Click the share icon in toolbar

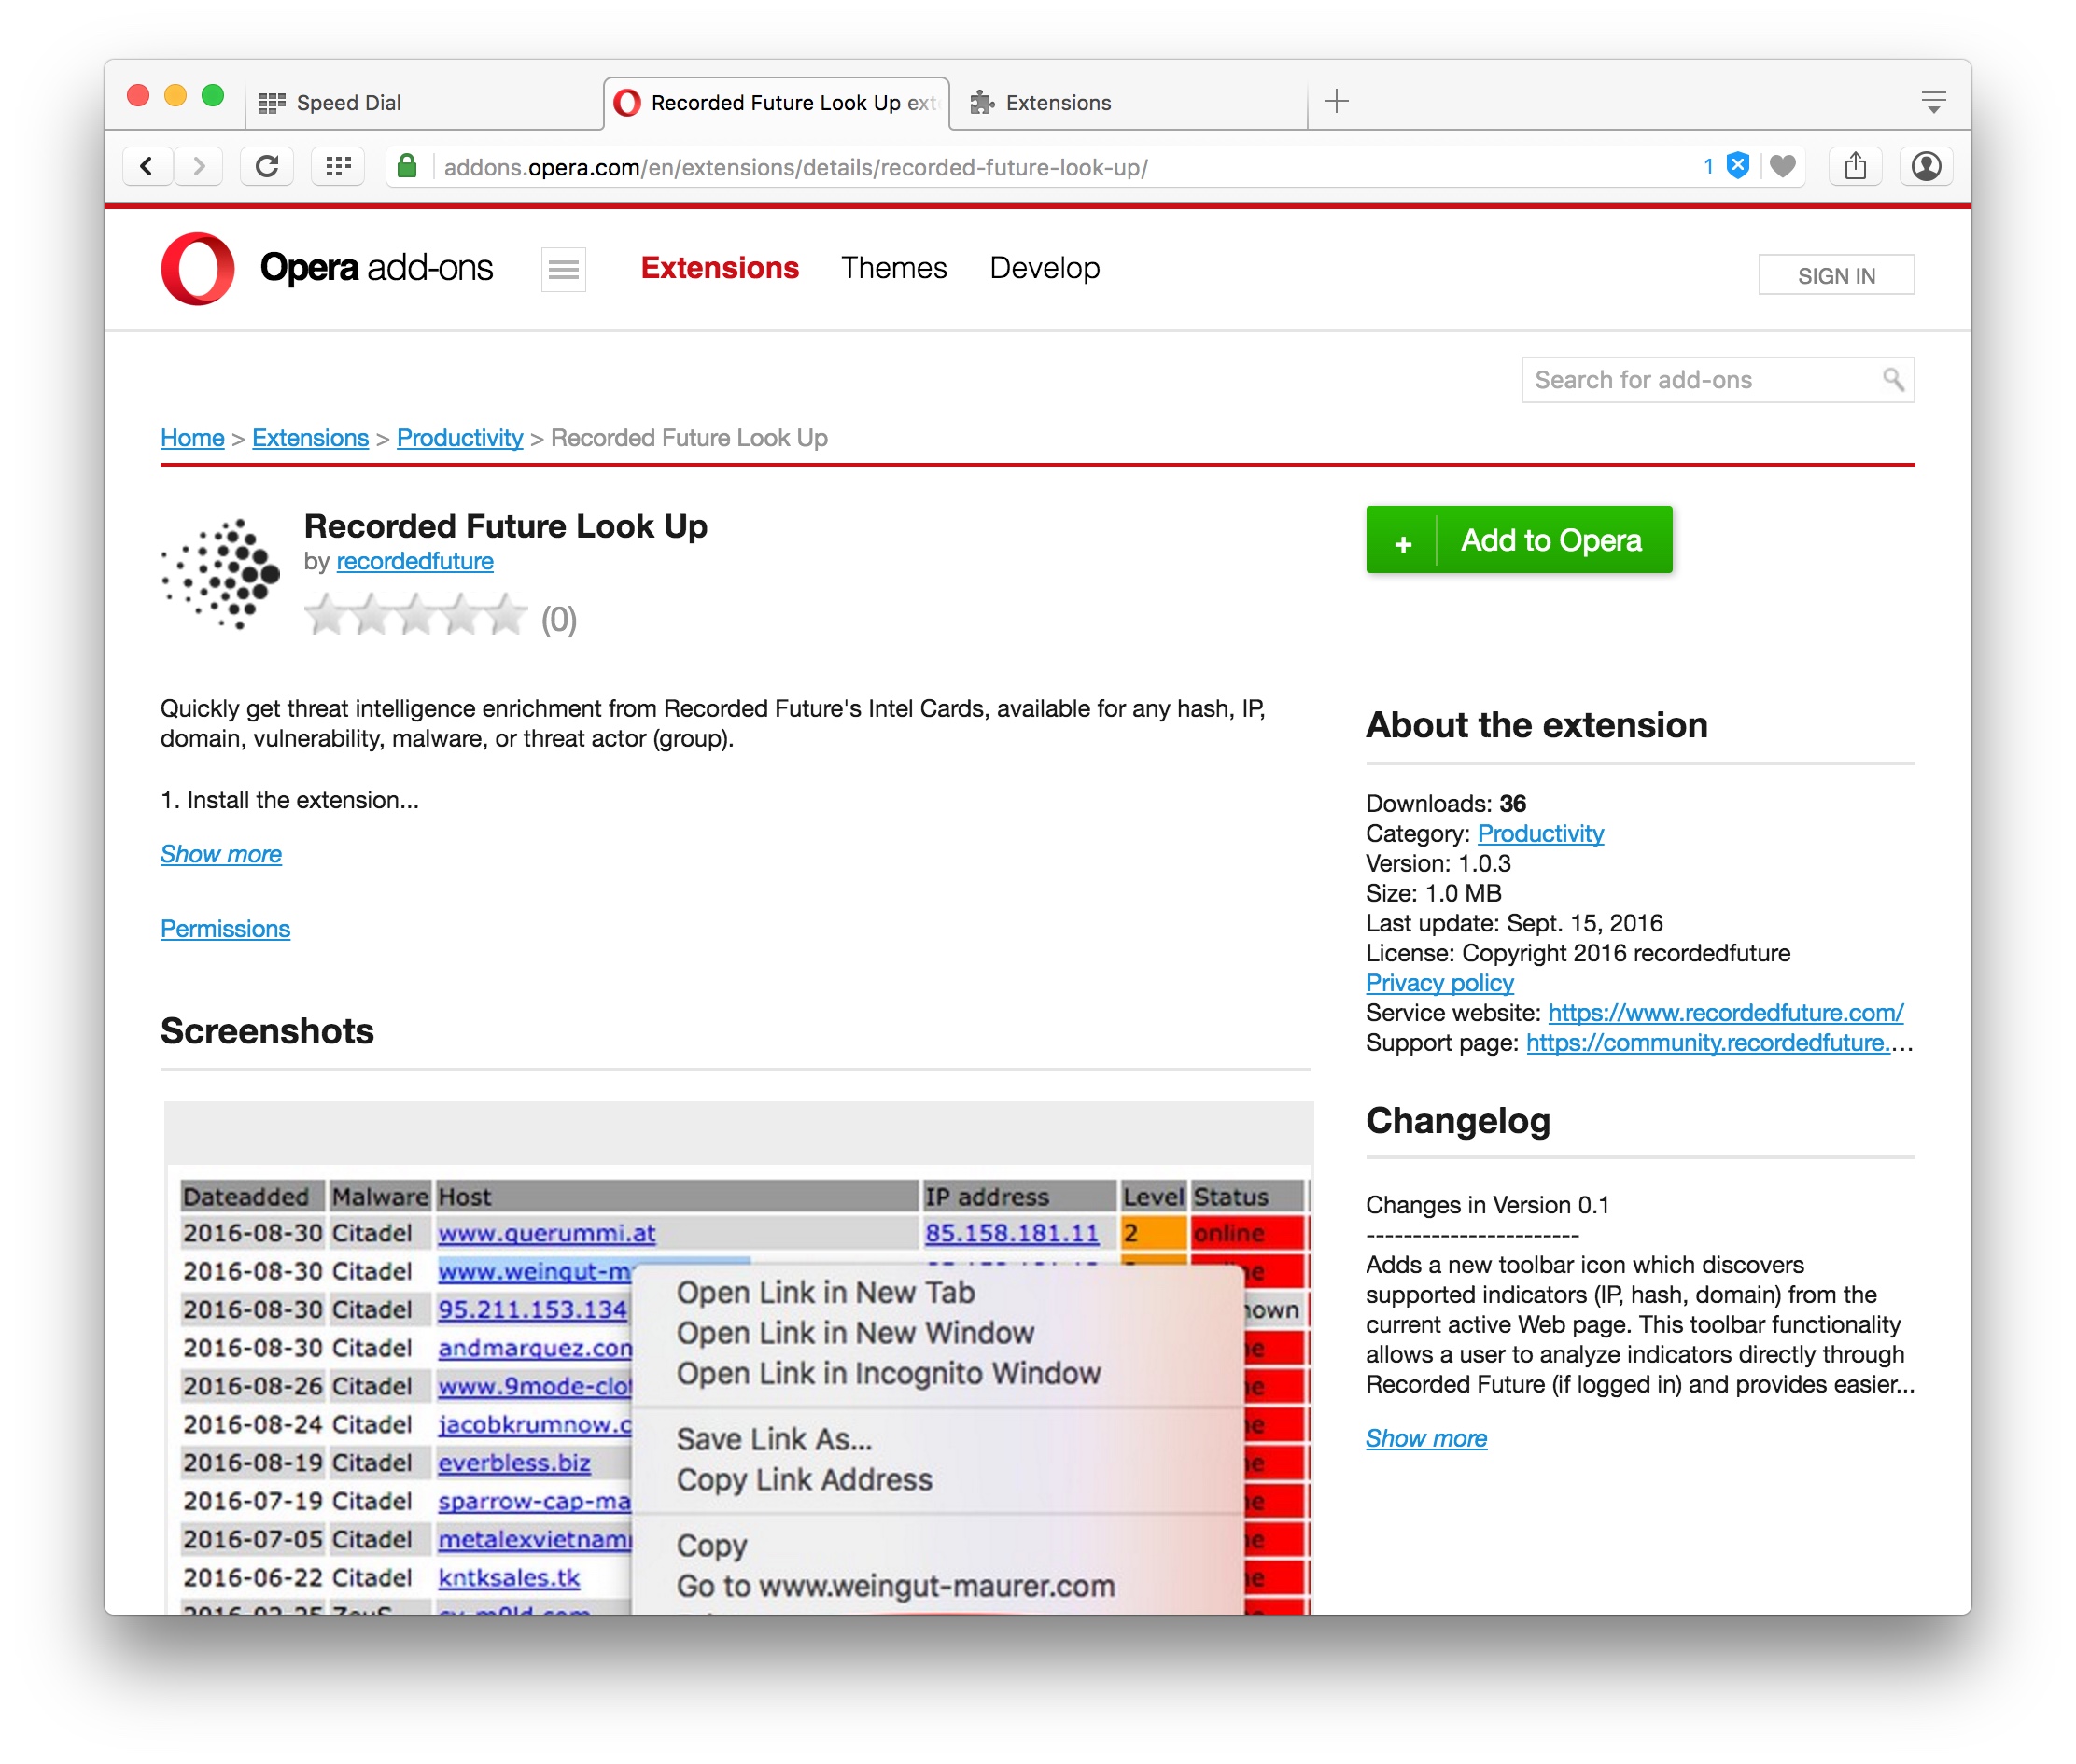1855,166
